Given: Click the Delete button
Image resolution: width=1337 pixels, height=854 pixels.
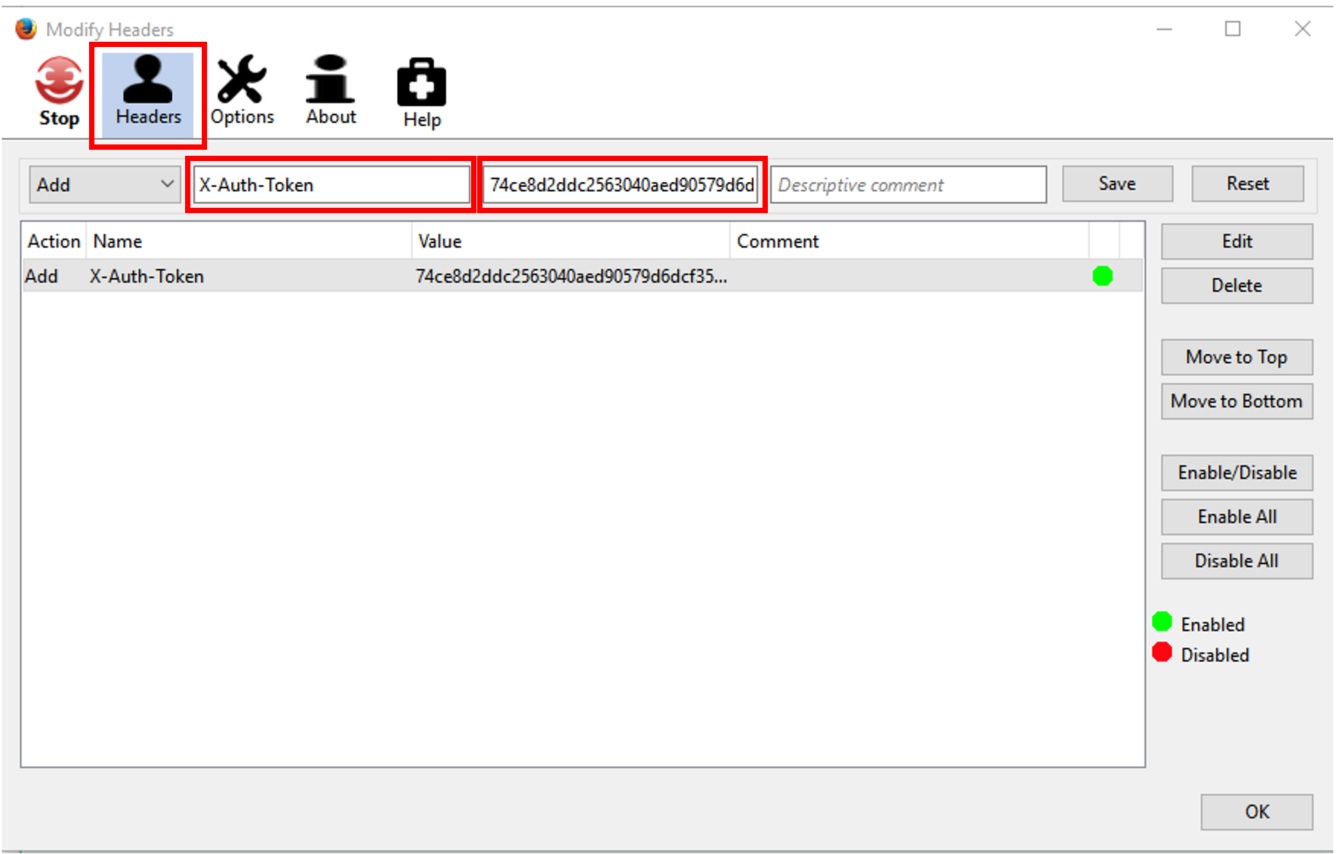Looking at the screenshot, I should (1236, 285).
